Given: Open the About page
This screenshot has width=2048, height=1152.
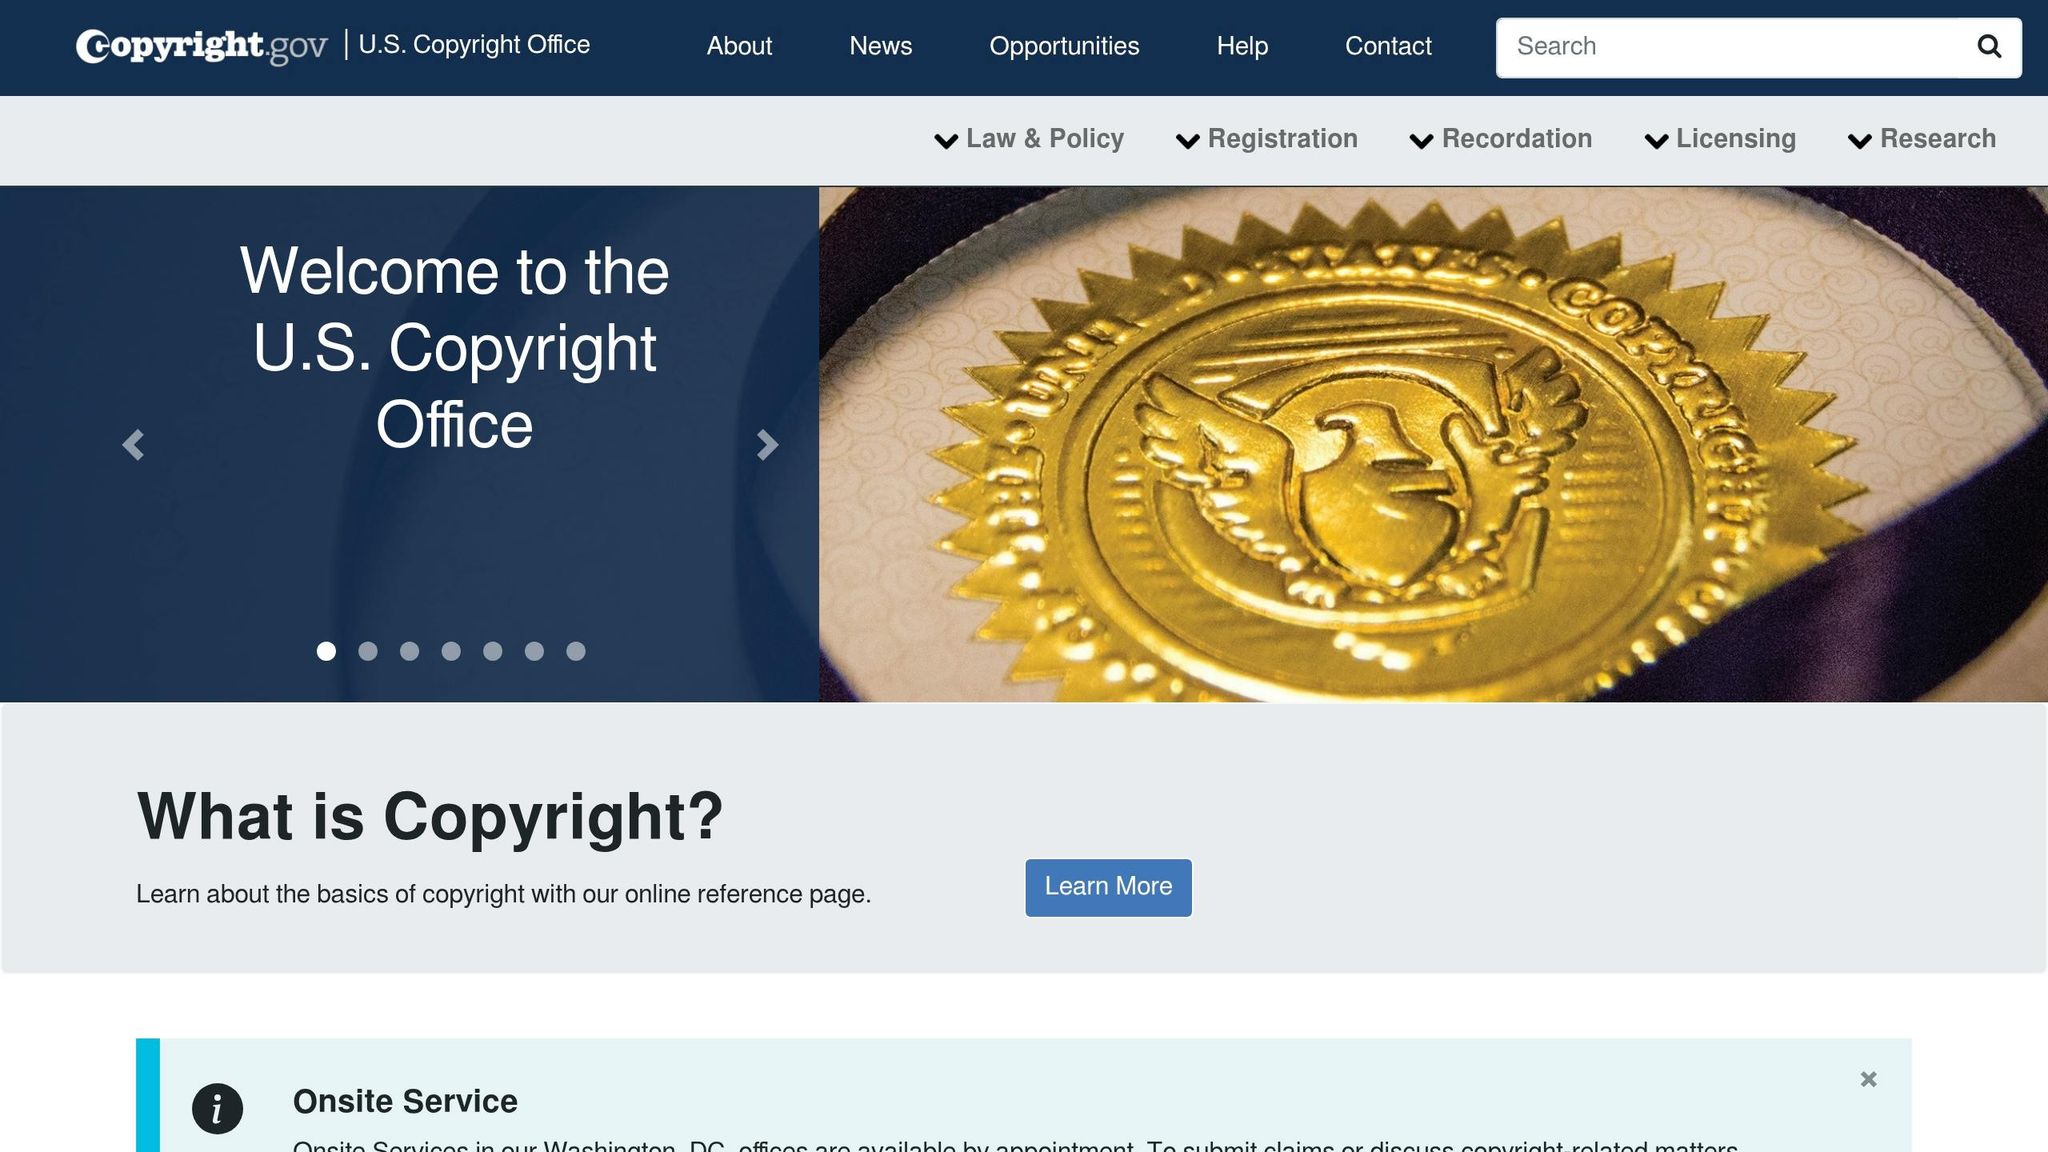Looking at the screenshot, I should pyautogui.click(x=739, y=46).
